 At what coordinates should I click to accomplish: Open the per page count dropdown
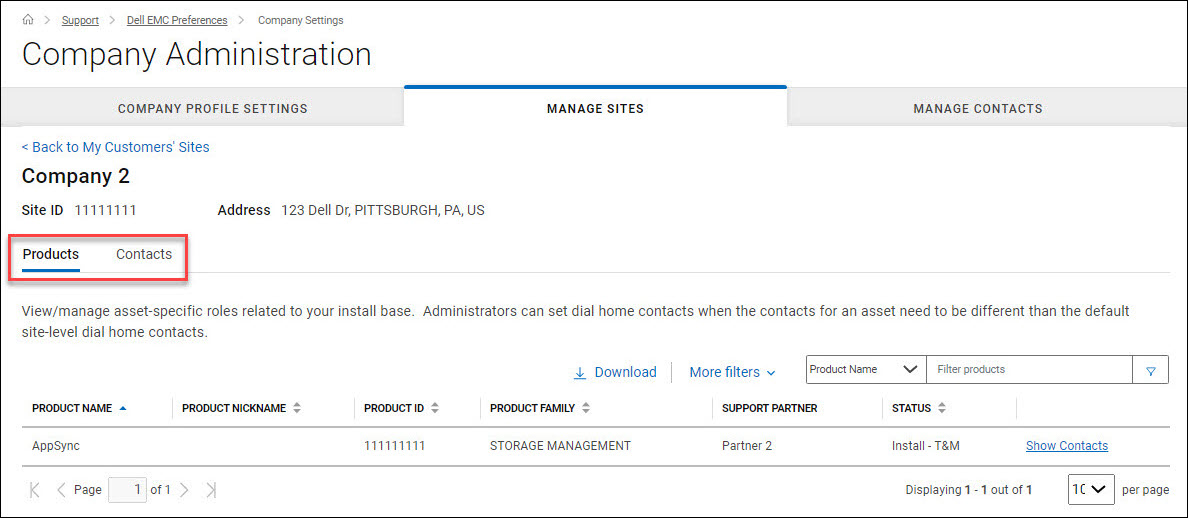[x=1090, y=490]
